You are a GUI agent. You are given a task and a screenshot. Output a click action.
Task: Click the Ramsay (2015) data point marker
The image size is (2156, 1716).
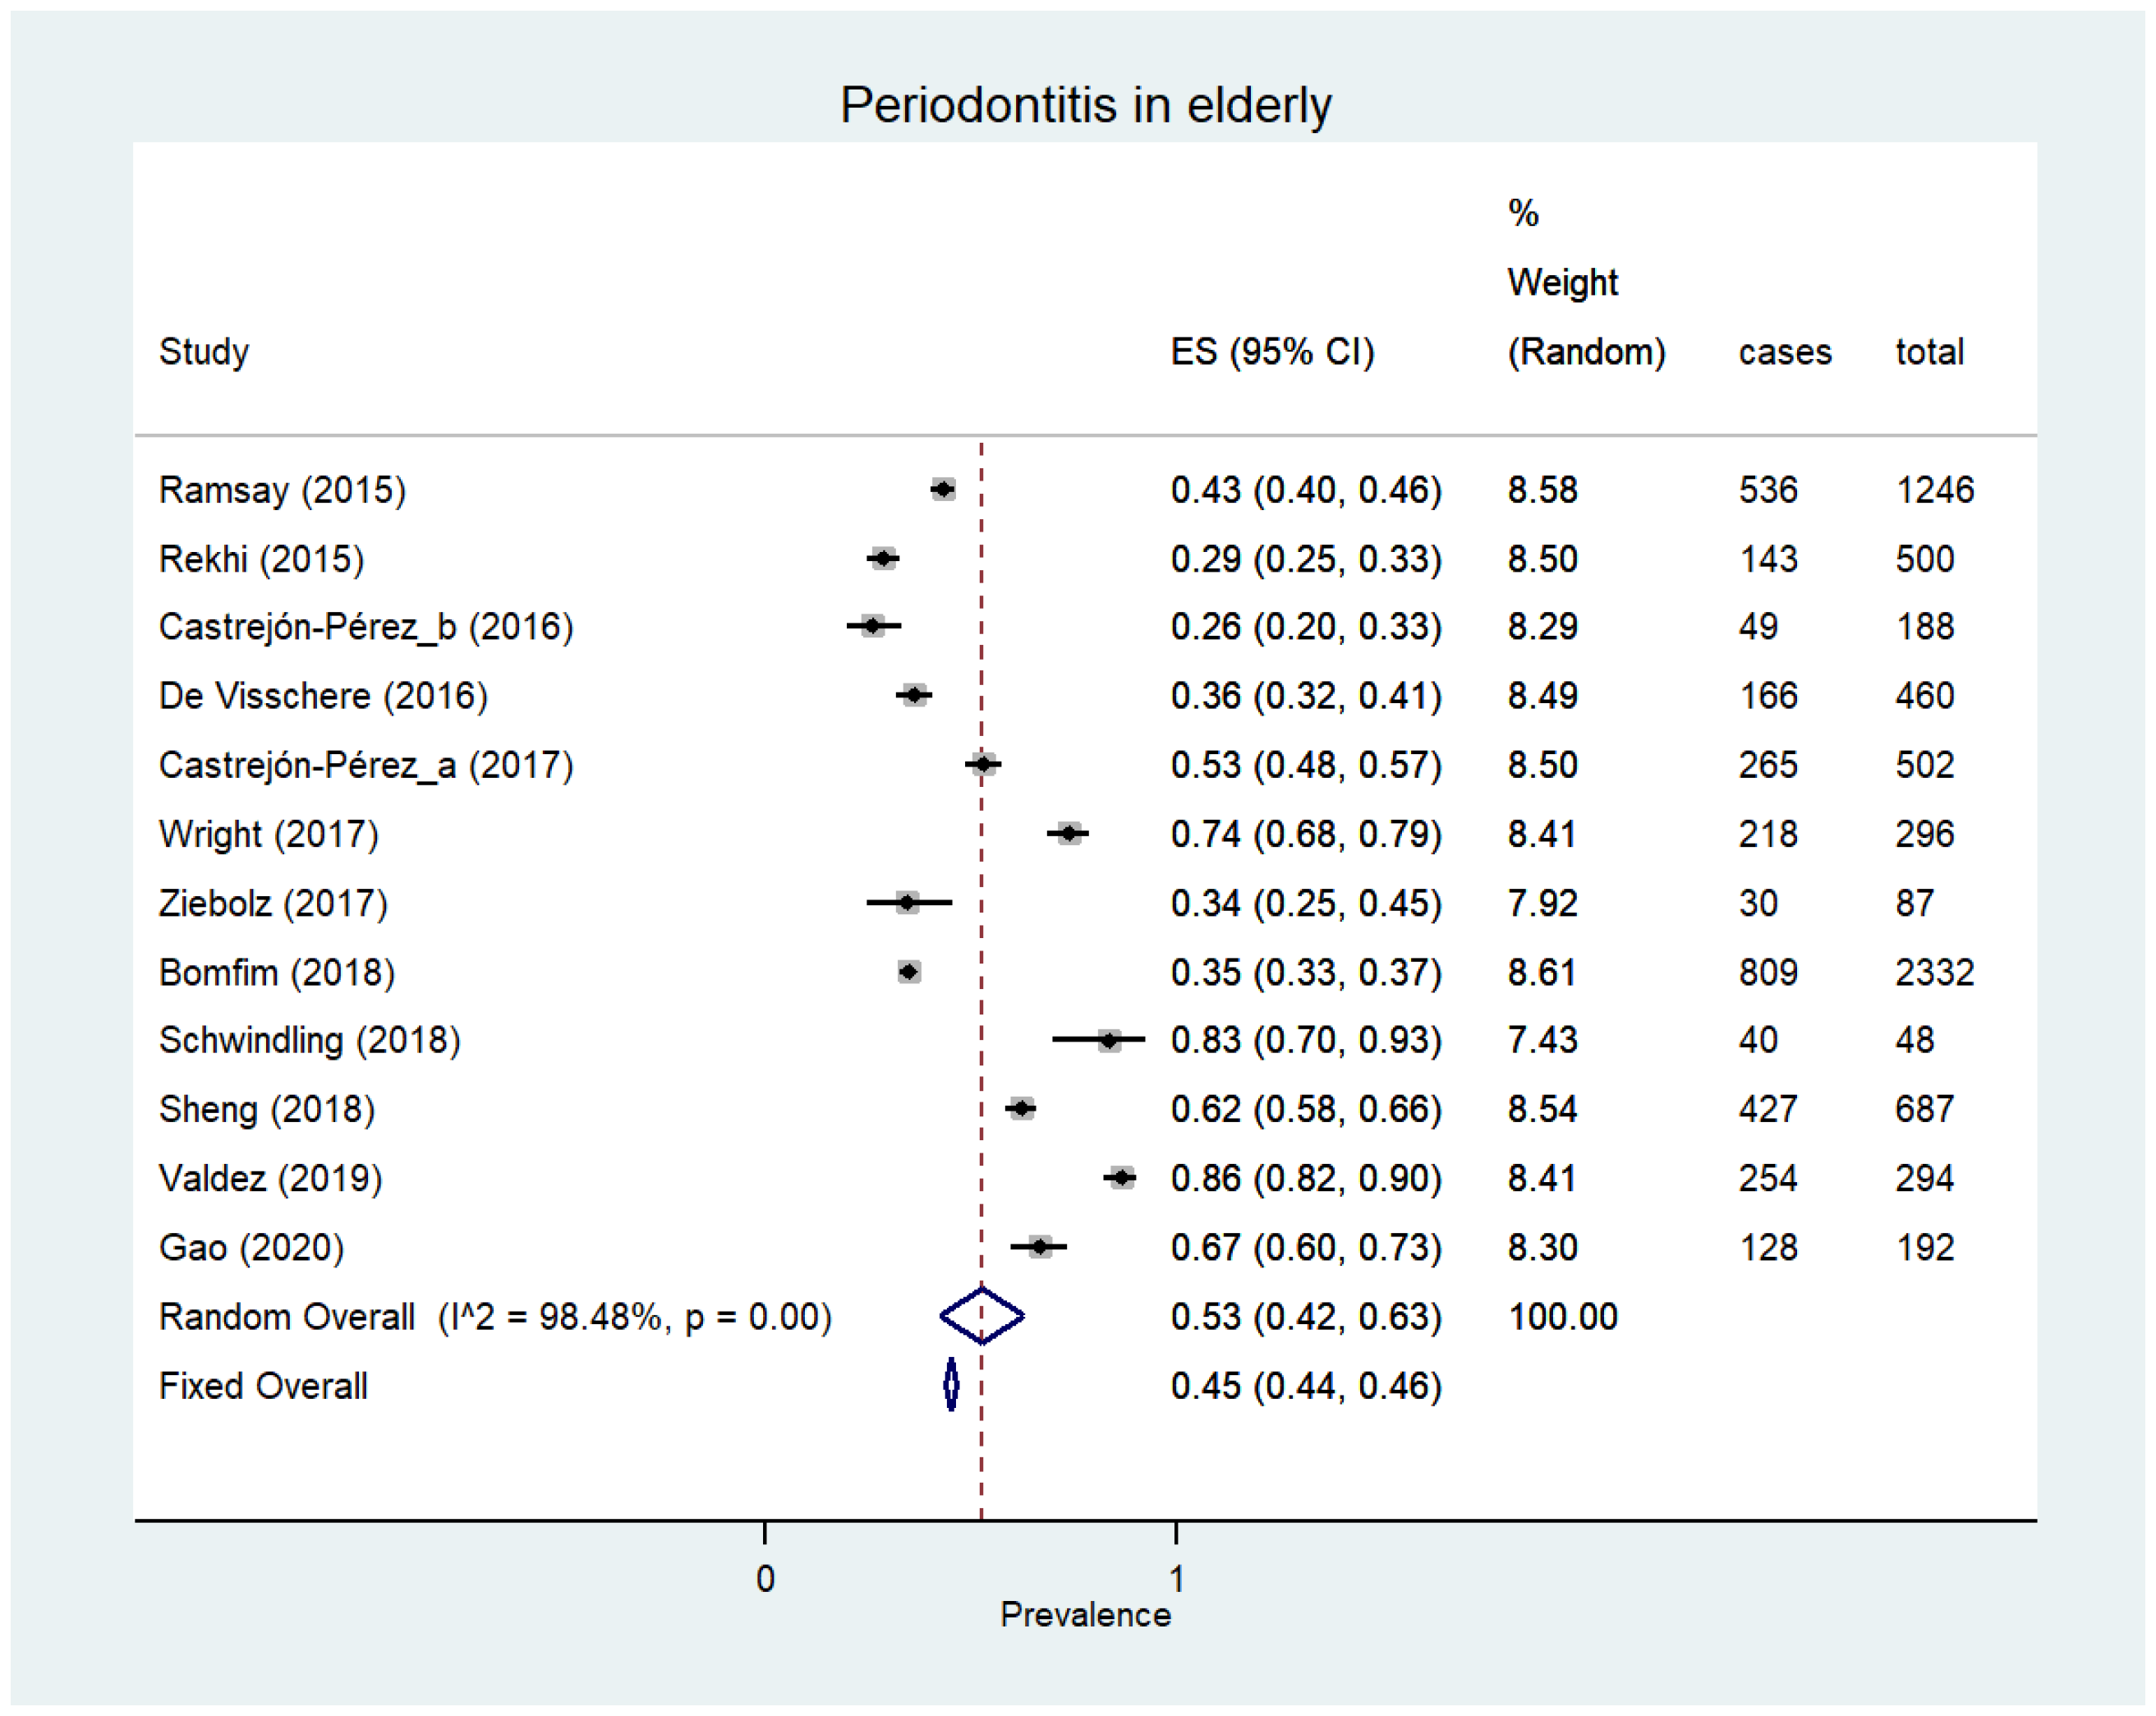(x=942, y=489)
